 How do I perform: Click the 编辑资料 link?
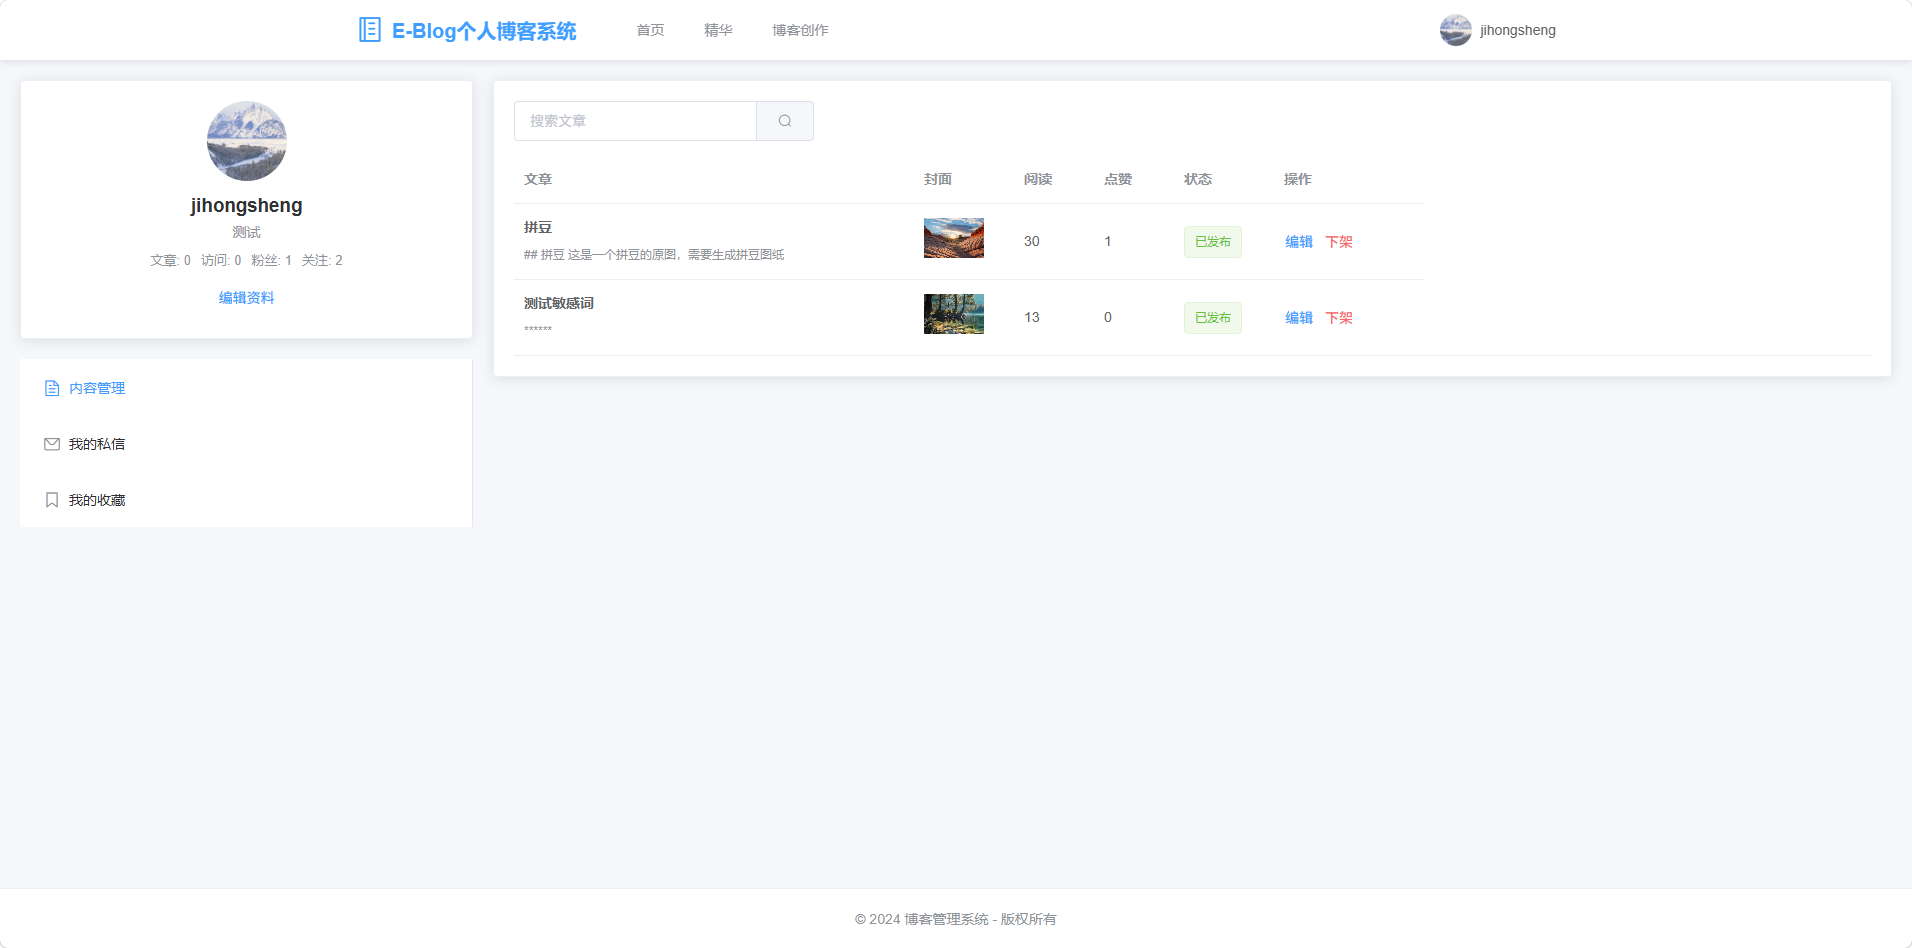point(246,298)
